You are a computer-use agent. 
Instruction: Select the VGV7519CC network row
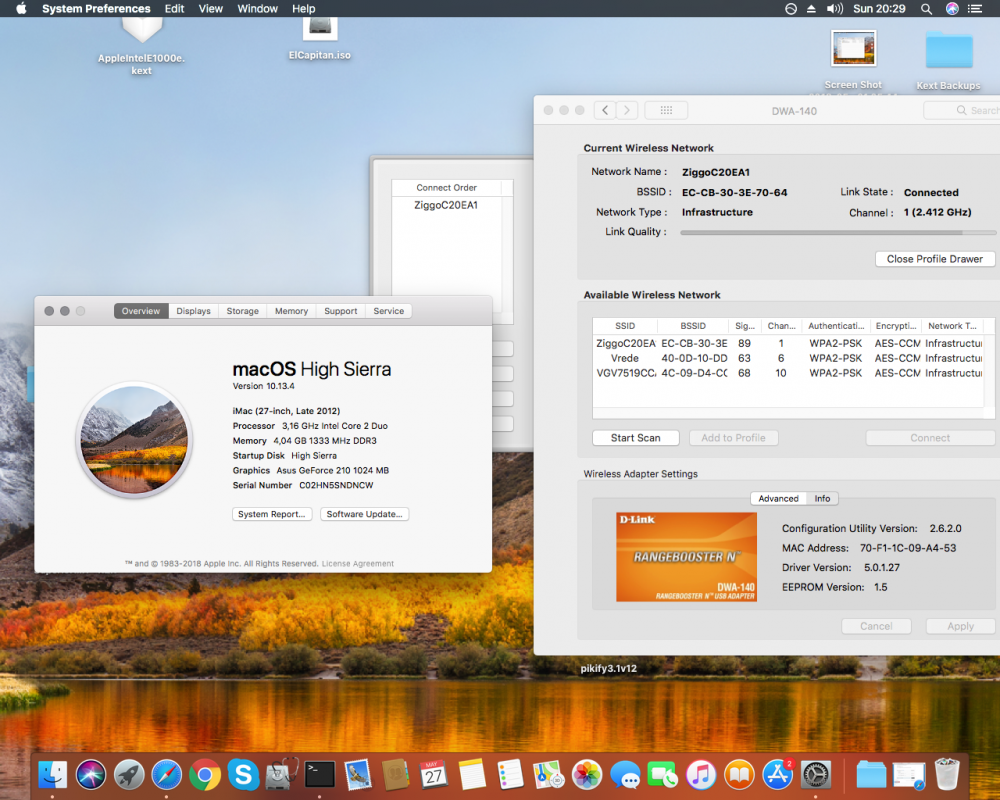[788, 373]
